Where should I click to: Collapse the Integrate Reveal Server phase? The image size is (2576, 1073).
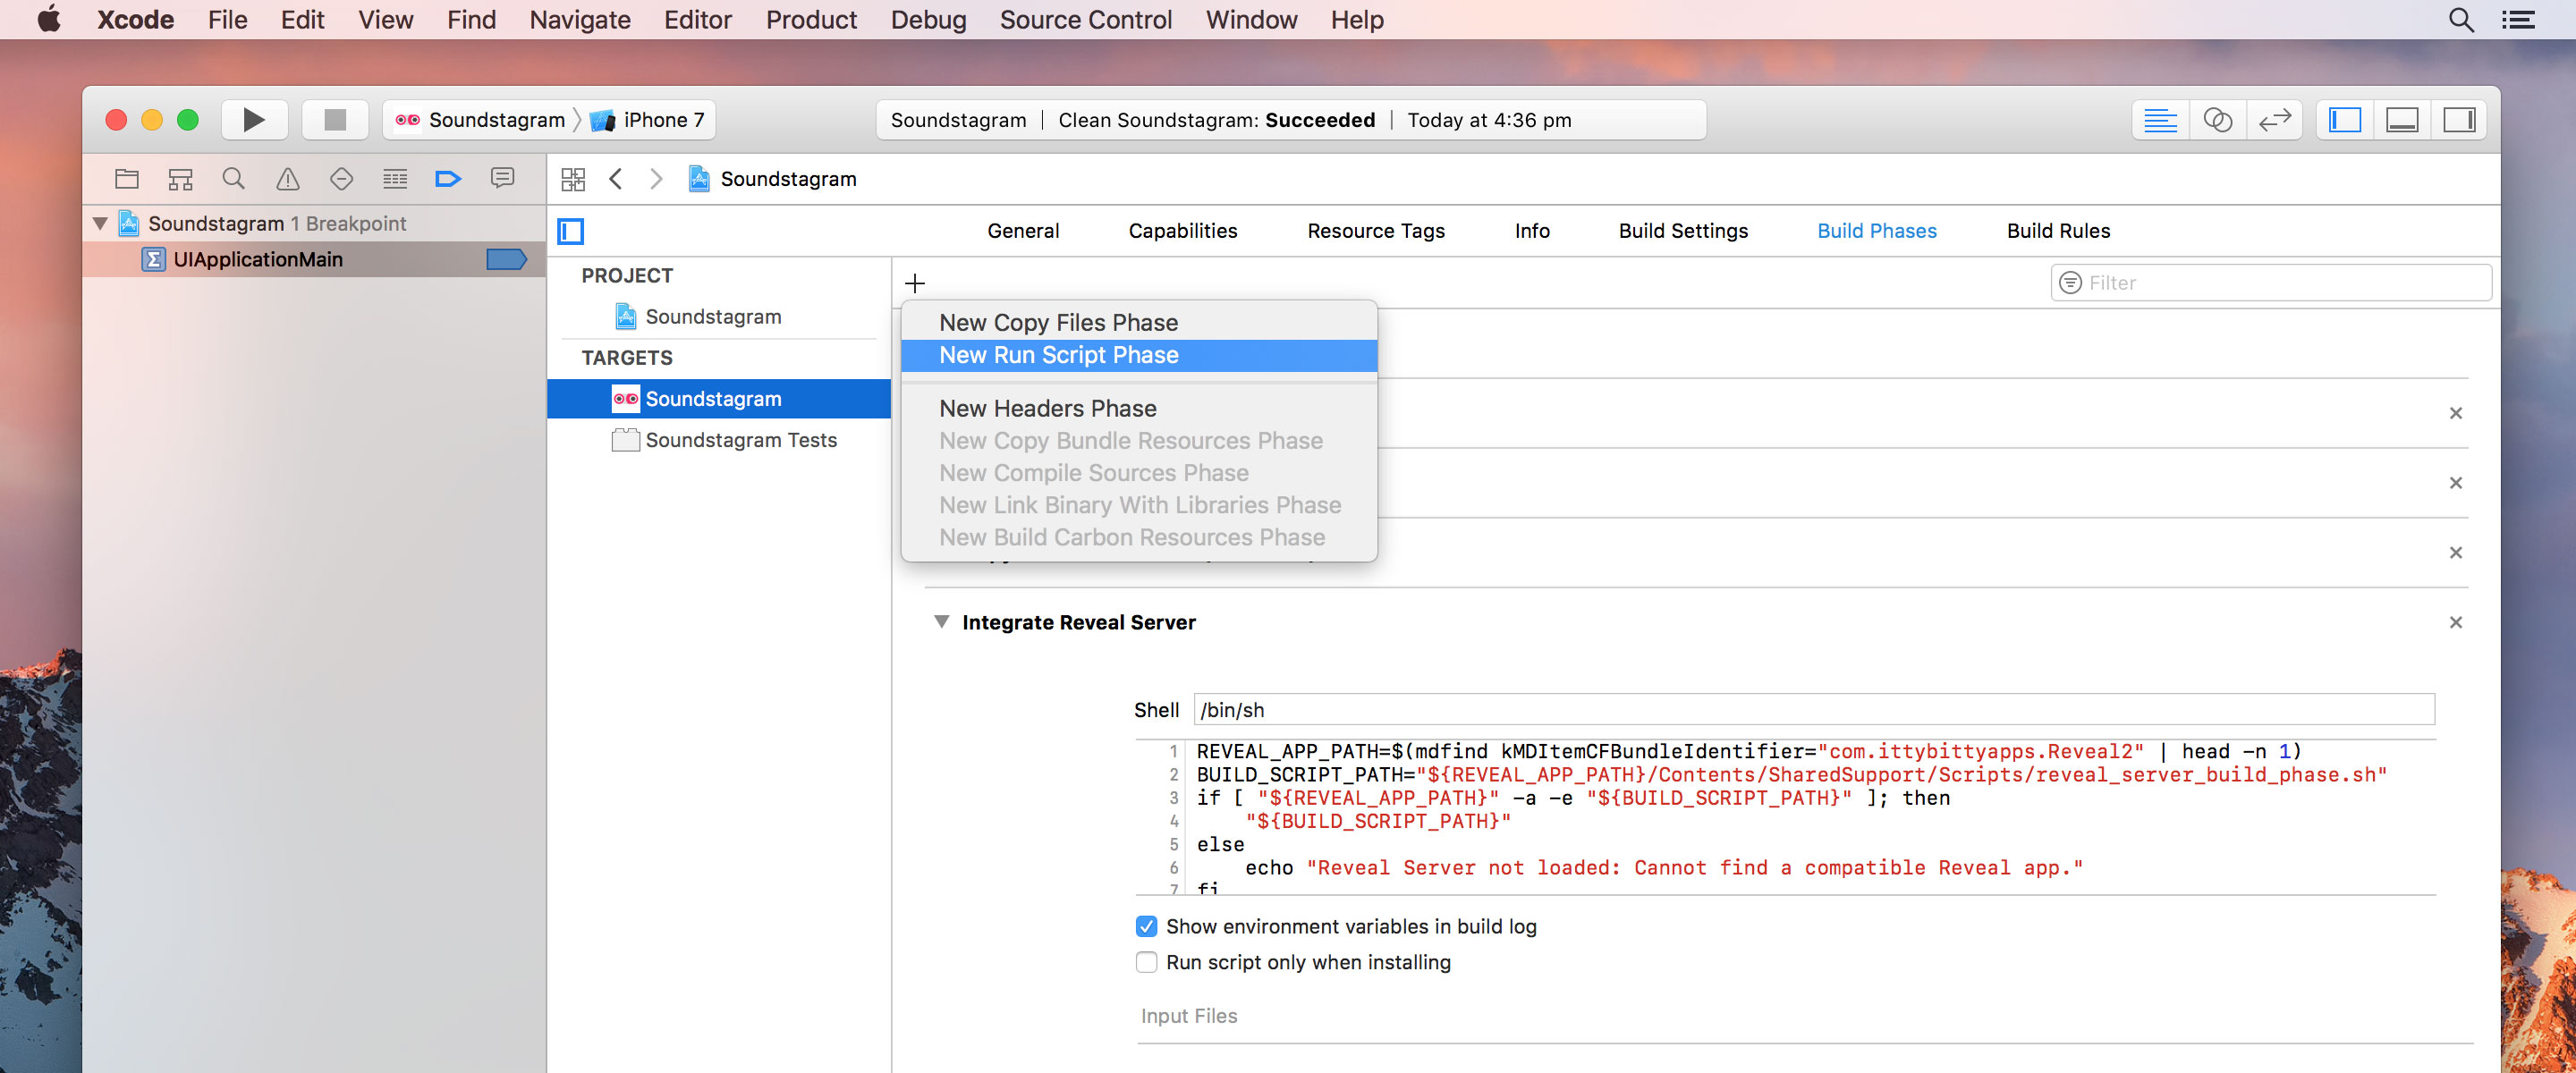tap(941, 622)
